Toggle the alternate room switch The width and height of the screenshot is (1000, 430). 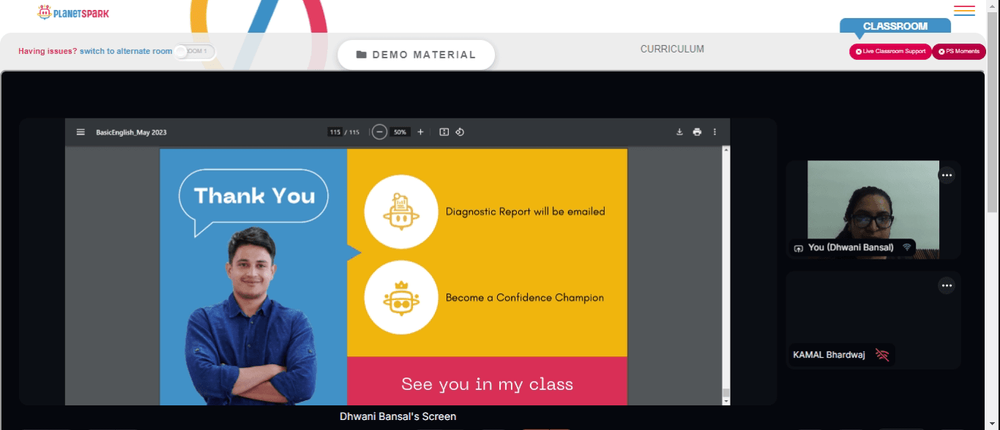click(x=195, y=52)
